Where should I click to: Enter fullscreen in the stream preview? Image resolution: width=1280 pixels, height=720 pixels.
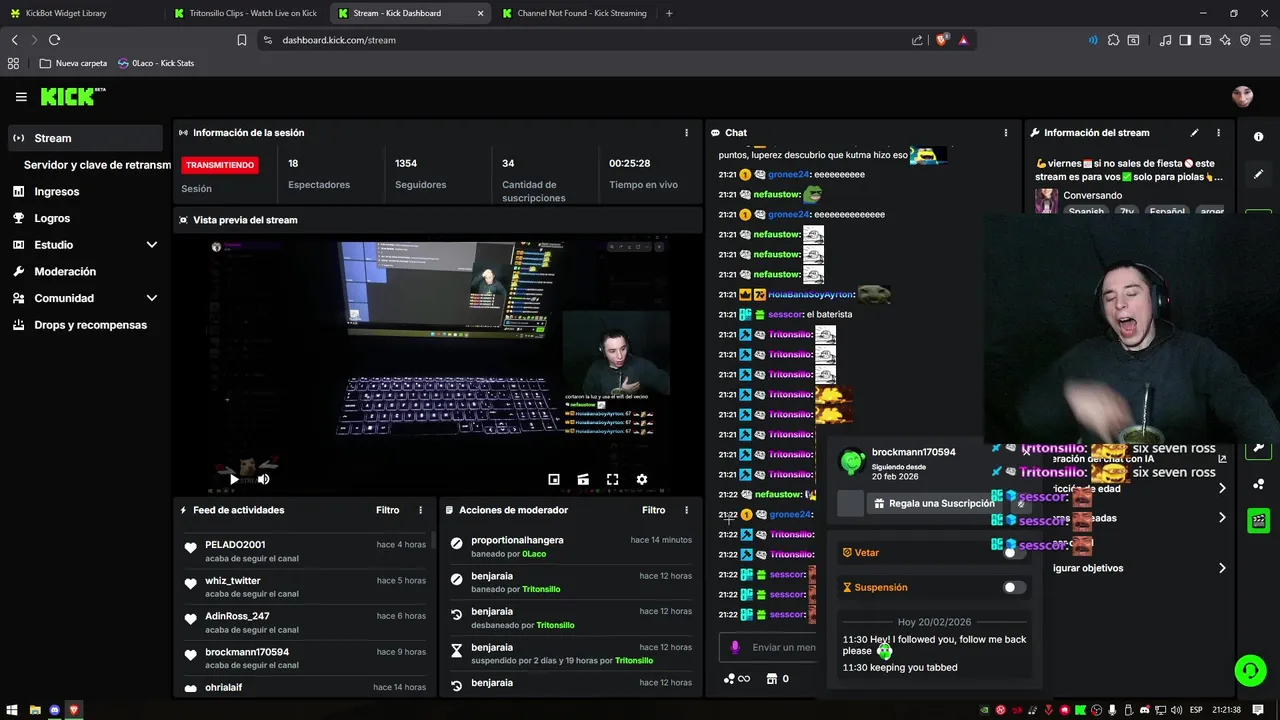[612, 480]
